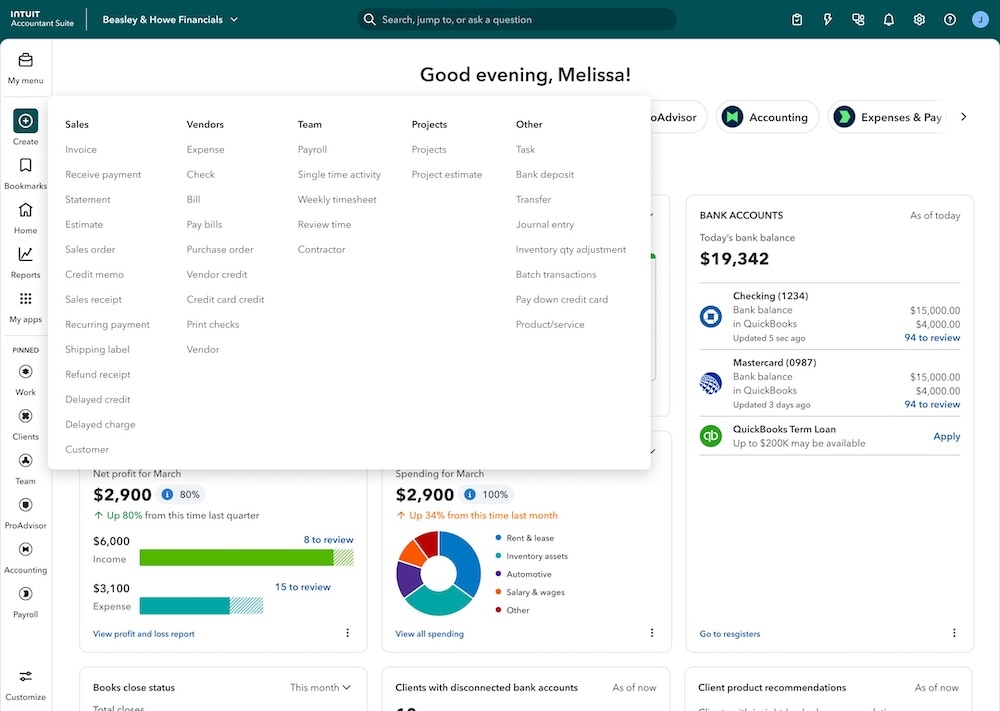
Task: Open Reports from the sidebar
Action: tap(25, 259)
